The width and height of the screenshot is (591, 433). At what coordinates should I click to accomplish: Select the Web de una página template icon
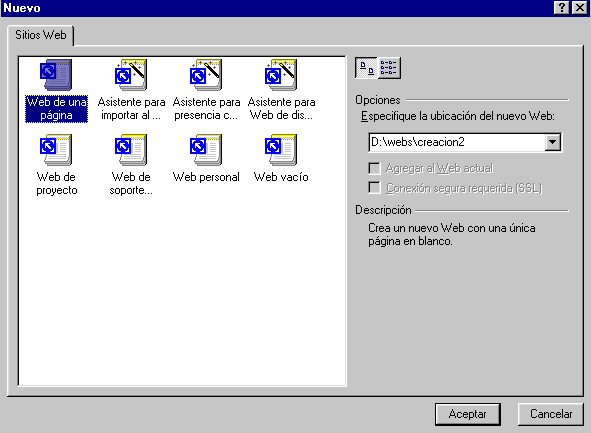56,75
